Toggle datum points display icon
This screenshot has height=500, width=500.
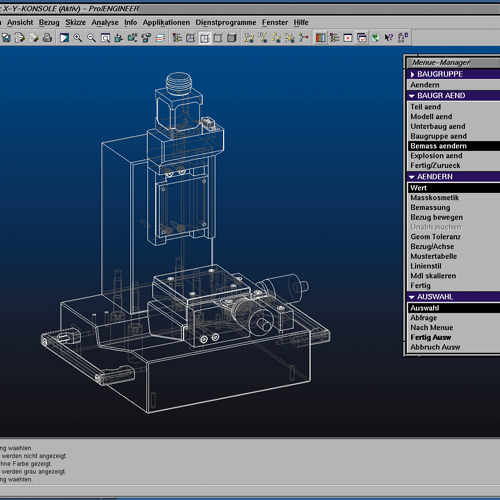pos(276,38)
